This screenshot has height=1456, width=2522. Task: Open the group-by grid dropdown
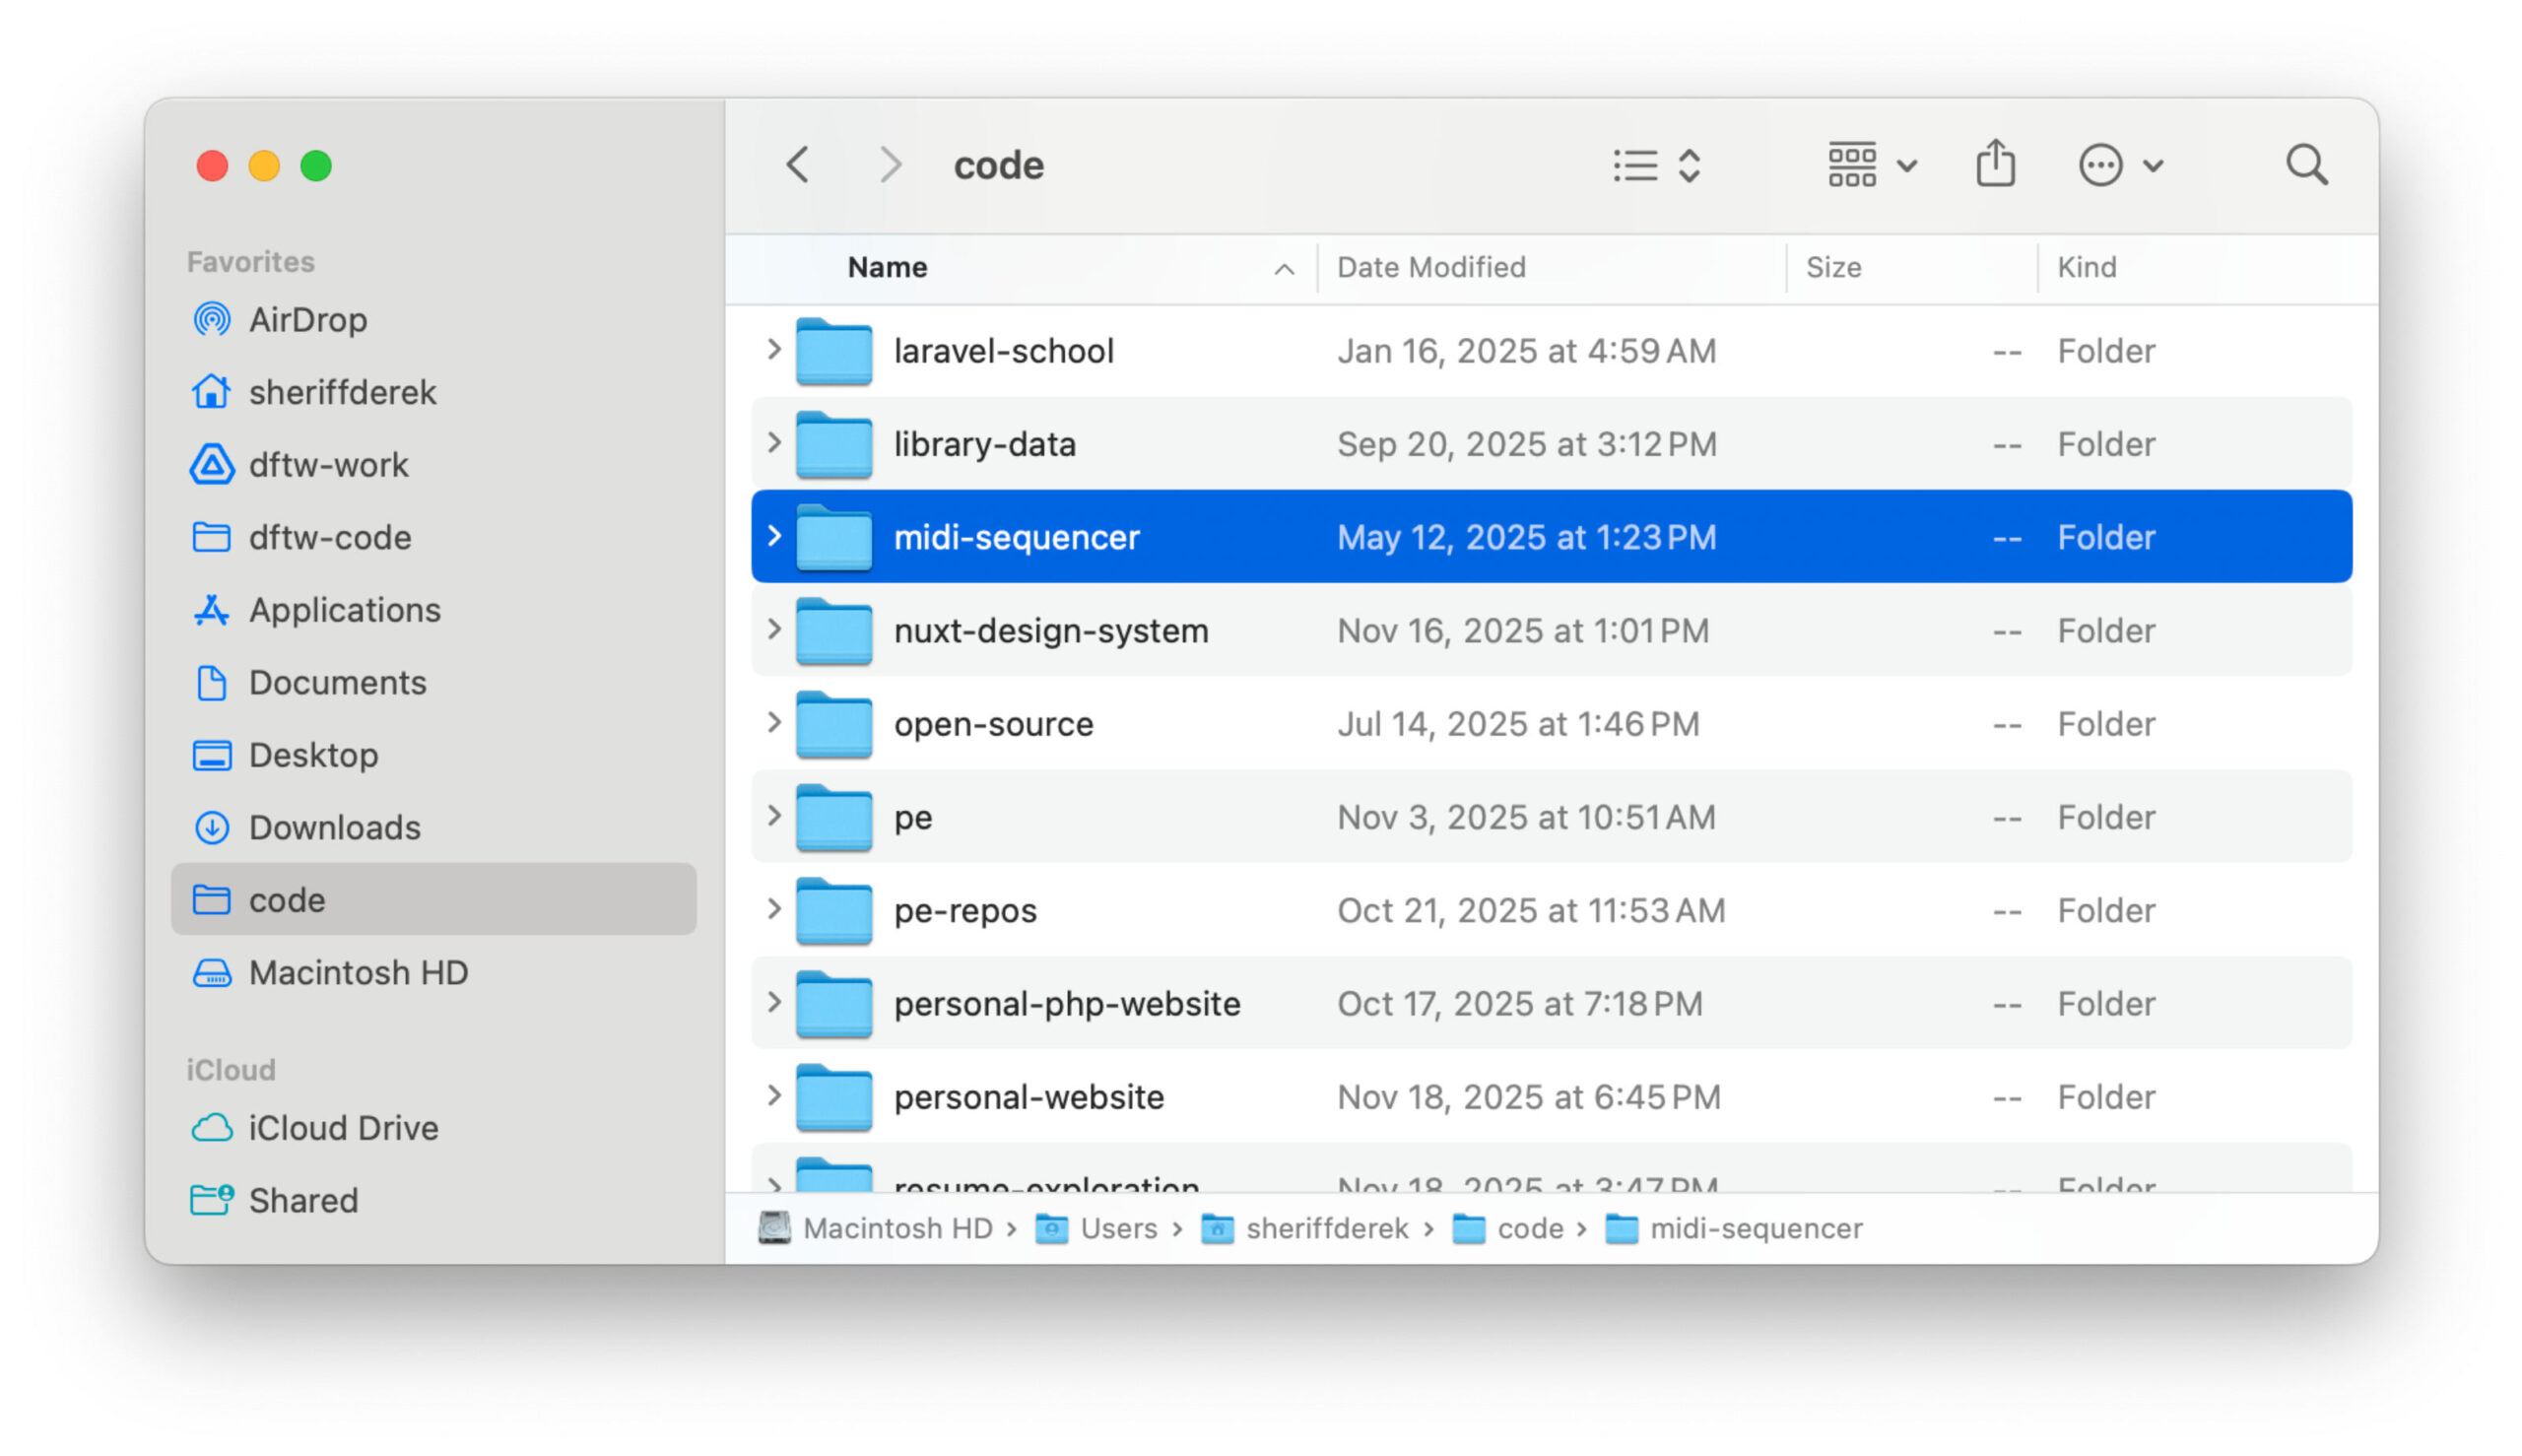[1871, 165]
